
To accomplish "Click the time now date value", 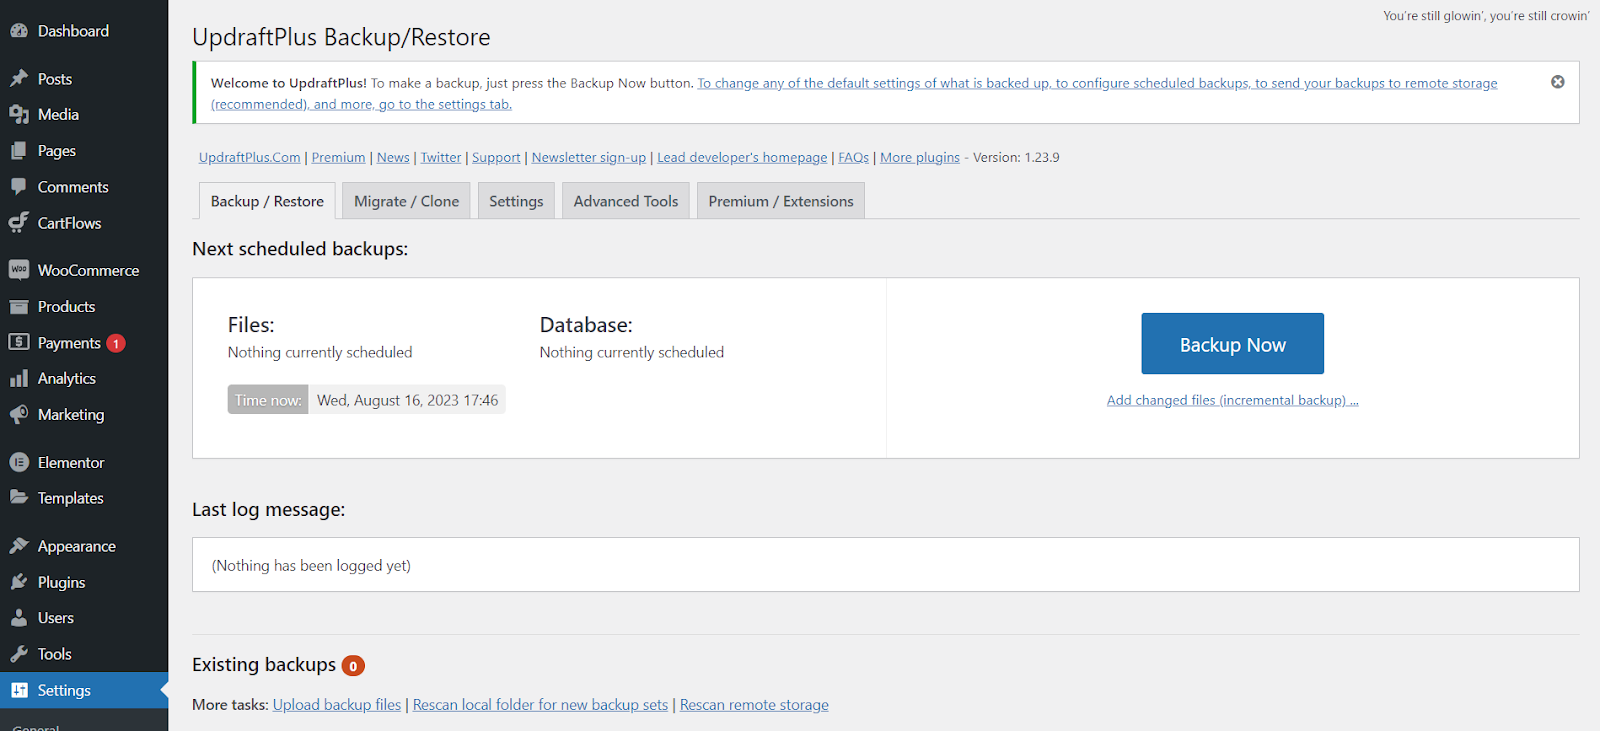I will (407, 400).
